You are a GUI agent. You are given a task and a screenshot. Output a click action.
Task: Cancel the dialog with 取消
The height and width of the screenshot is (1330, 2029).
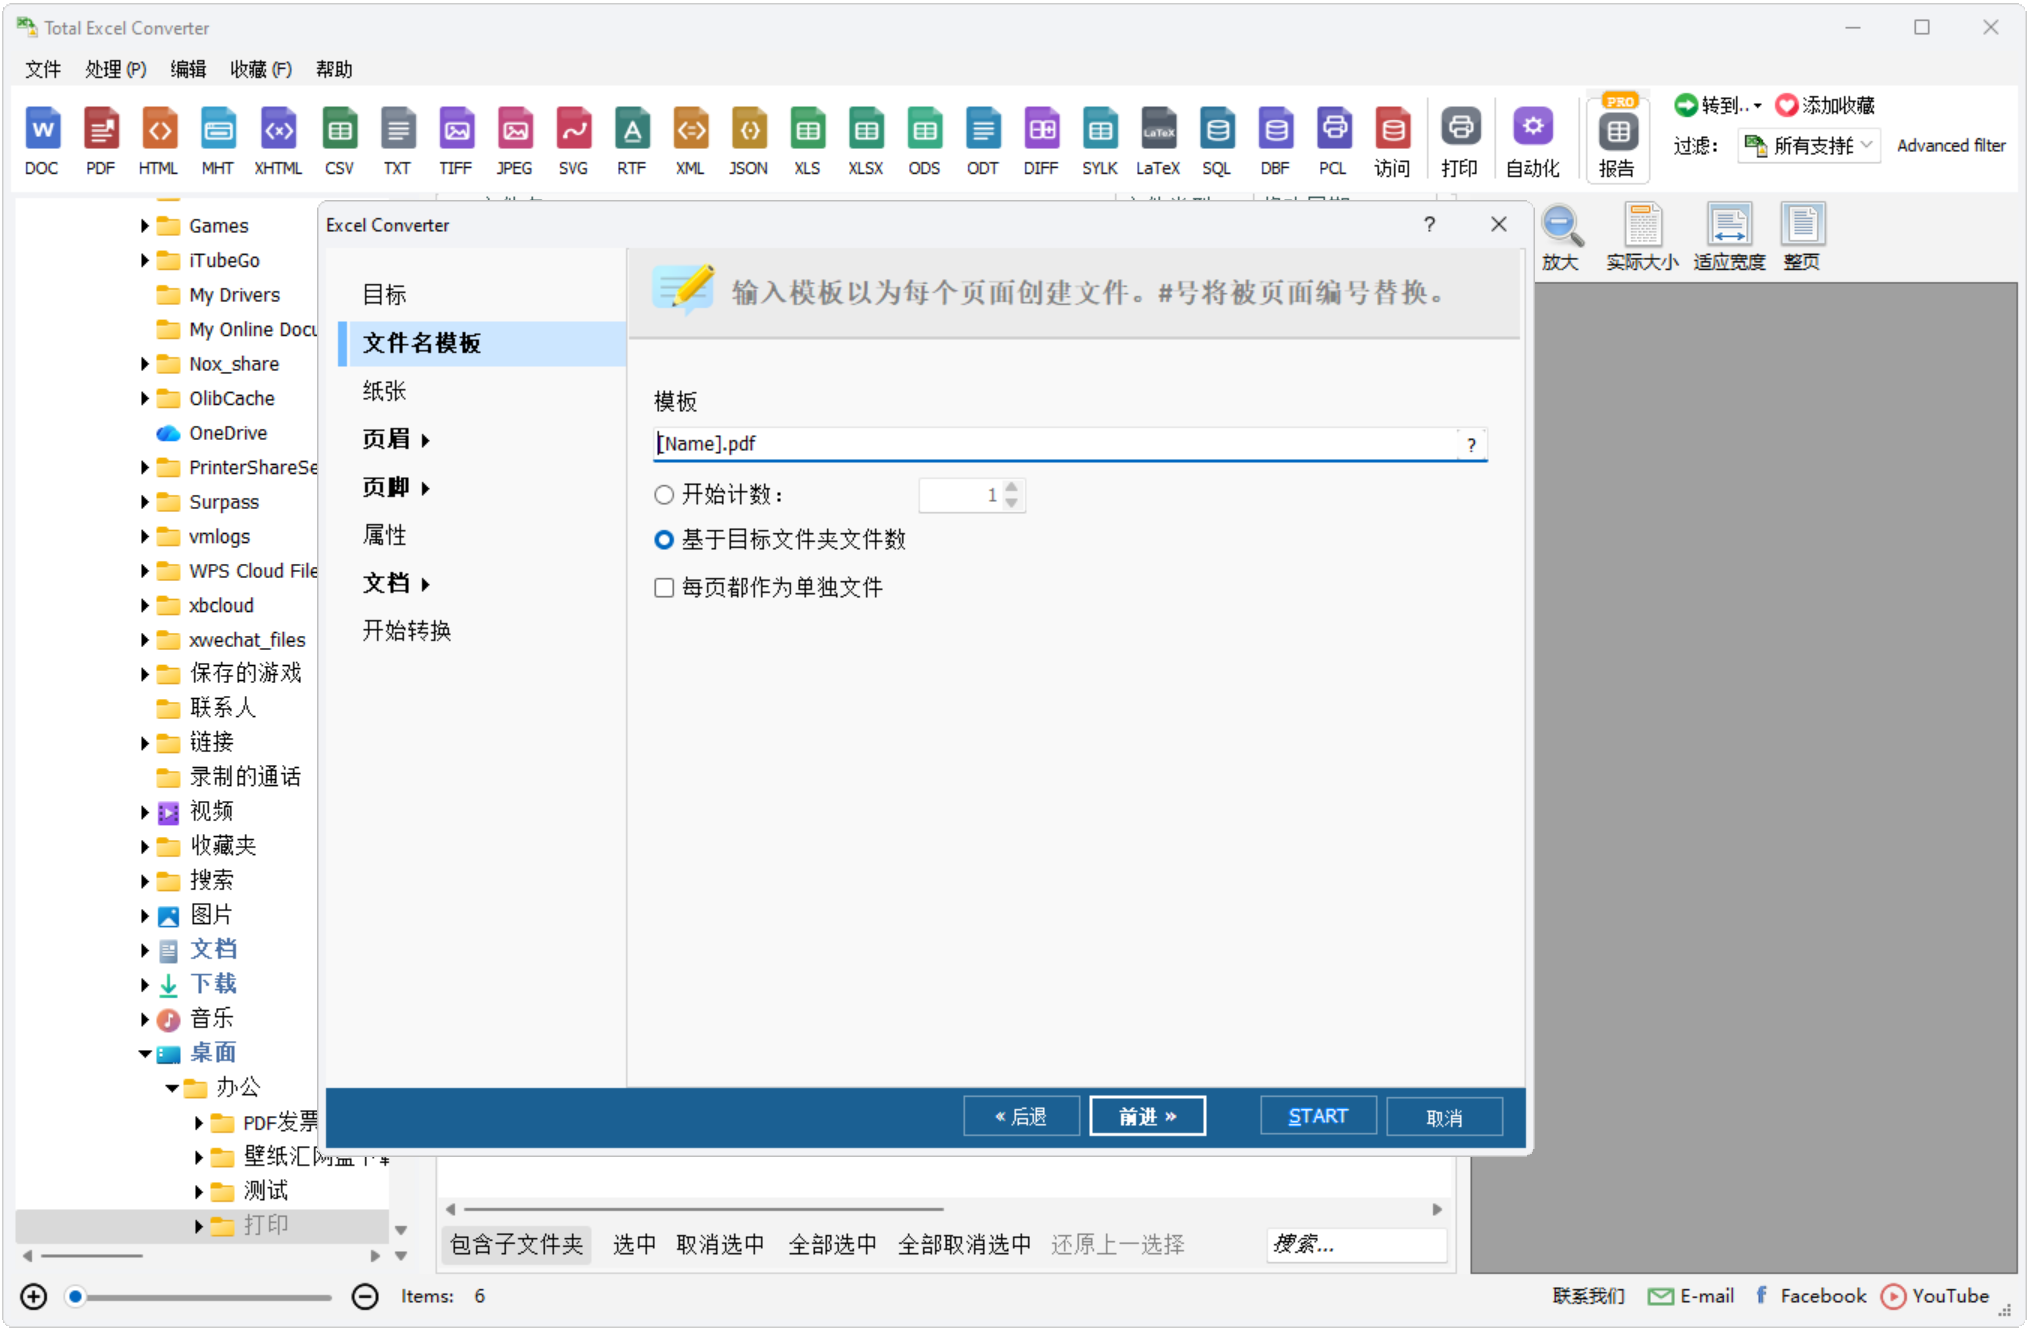point(1444,1117)
